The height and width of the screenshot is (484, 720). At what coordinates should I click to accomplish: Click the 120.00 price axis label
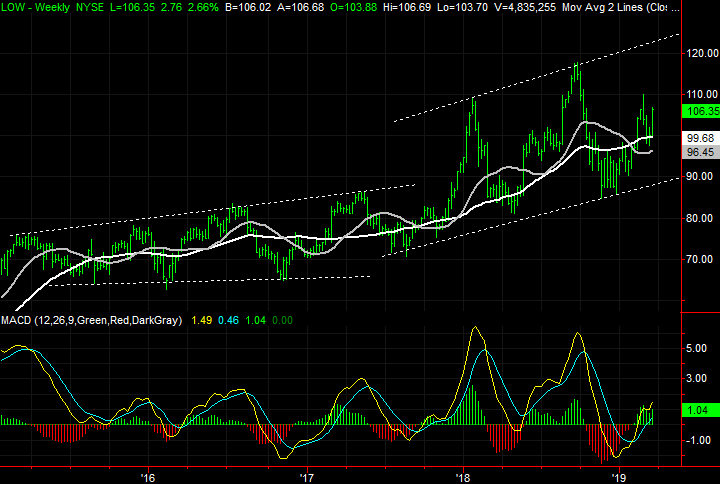click(x=700, y=53)
